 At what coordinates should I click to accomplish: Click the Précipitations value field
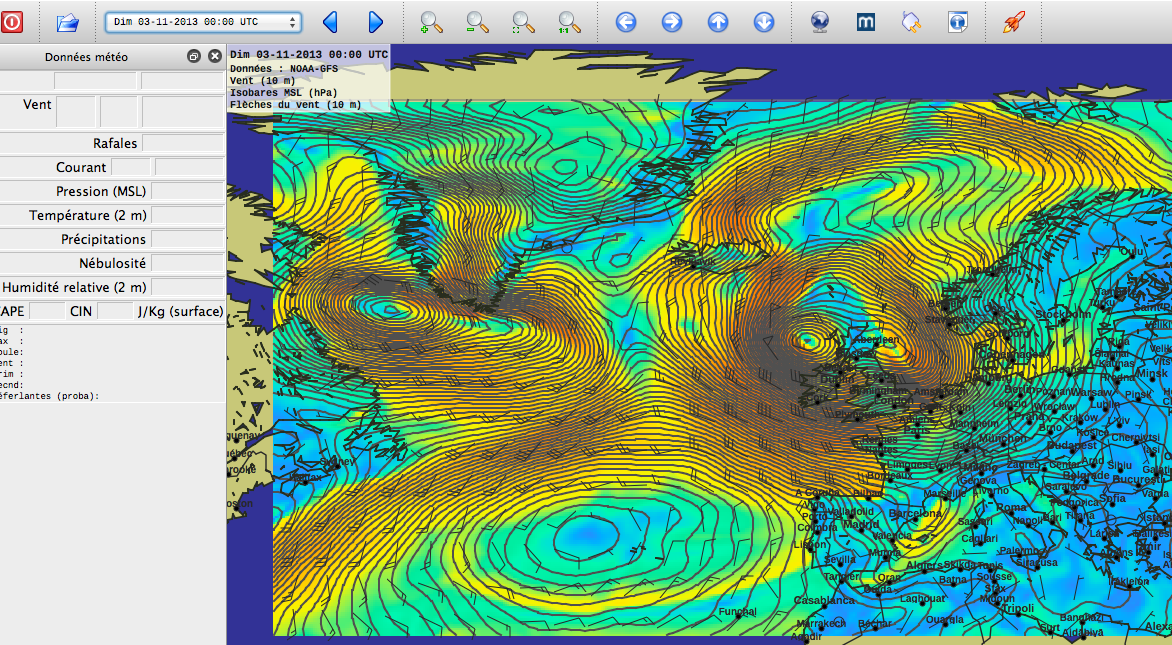[x=188, y=239]
